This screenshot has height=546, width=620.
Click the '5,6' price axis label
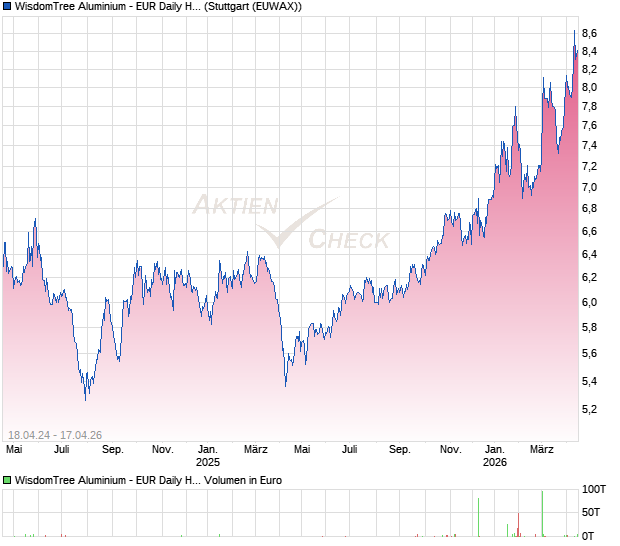(x=589, y=353)
